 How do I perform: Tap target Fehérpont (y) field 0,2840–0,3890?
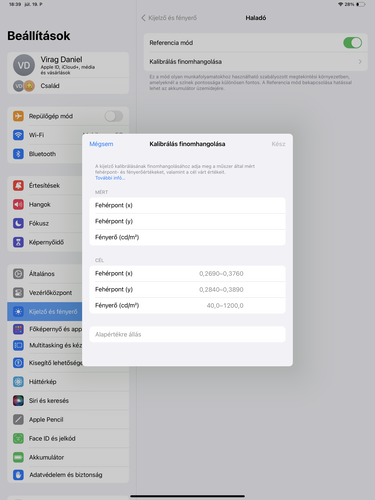click(x=187, y=289)
